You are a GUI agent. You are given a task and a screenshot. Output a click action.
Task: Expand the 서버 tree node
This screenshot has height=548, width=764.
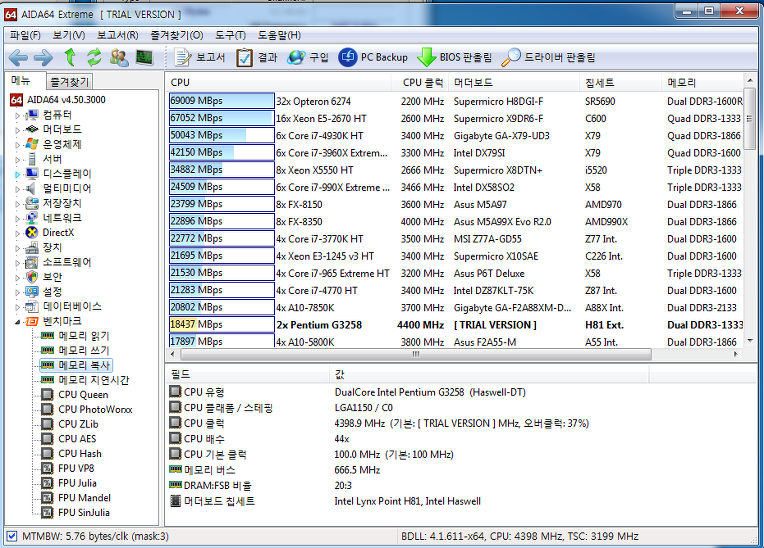(18, 160)
